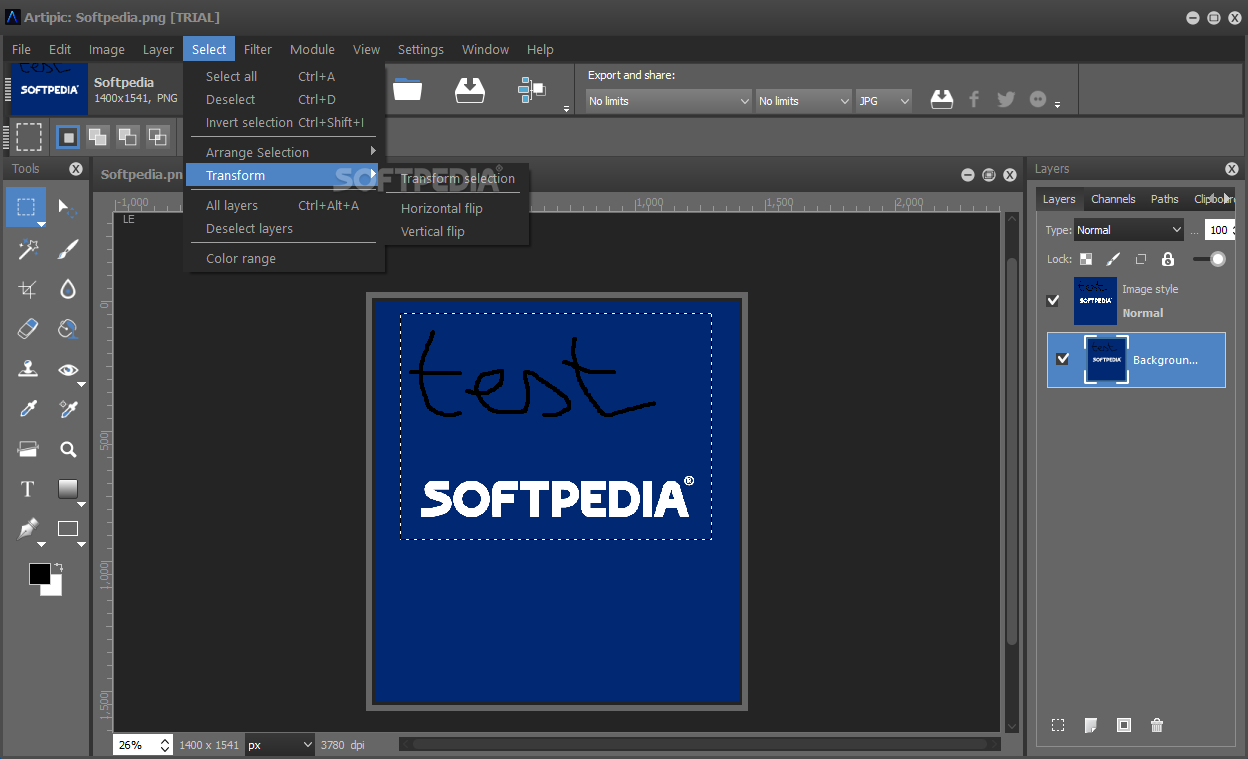Image resolution: width=1248 pixels, height=759 pixels.
Task: Select the magic wand tool
Action: pyautogui.click(x=27, y=249)
